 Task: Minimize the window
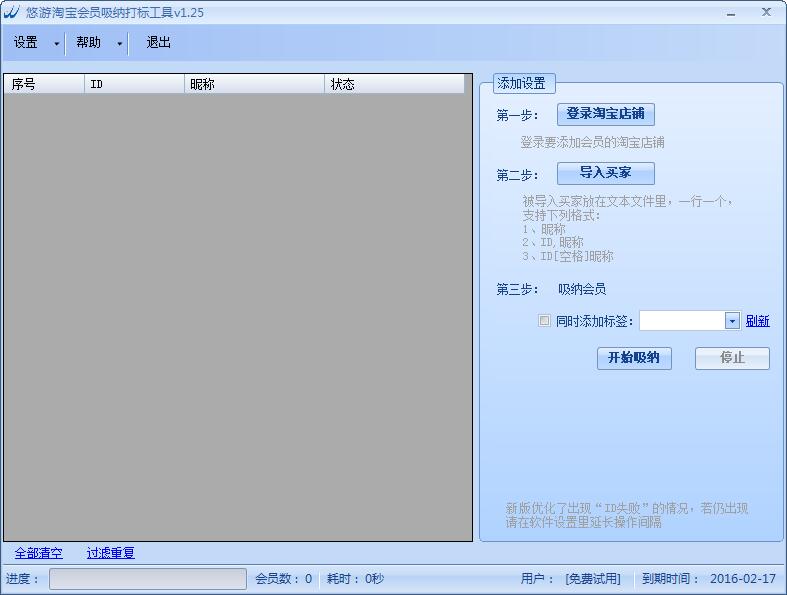pyautogui.click(x=731, y=13)
